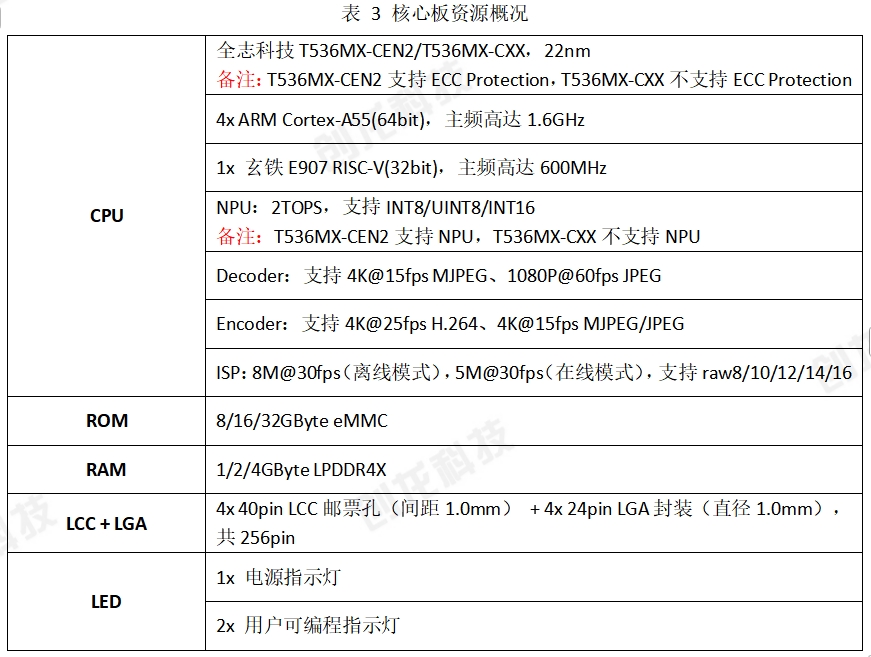Click the '共 256pin' text line
The width and height of the screenshot is (871, 657).
tap(256, 538)
